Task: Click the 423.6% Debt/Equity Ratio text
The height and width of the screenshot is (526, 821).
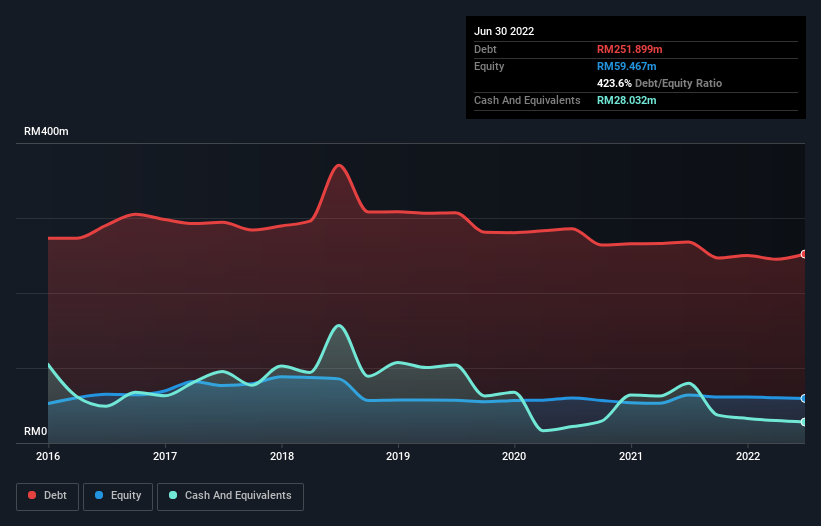Action: tap(659, 83)
